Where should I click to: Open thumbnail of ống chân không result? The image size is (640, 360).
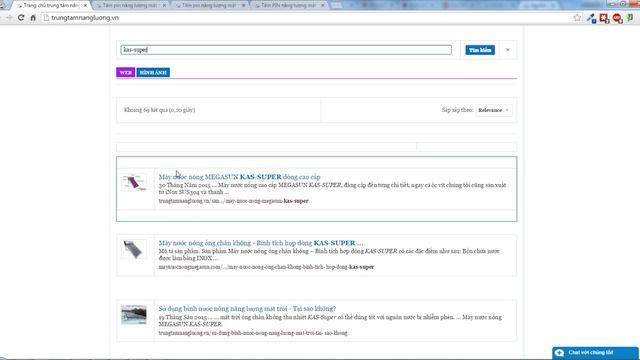(x=133, y=249)
